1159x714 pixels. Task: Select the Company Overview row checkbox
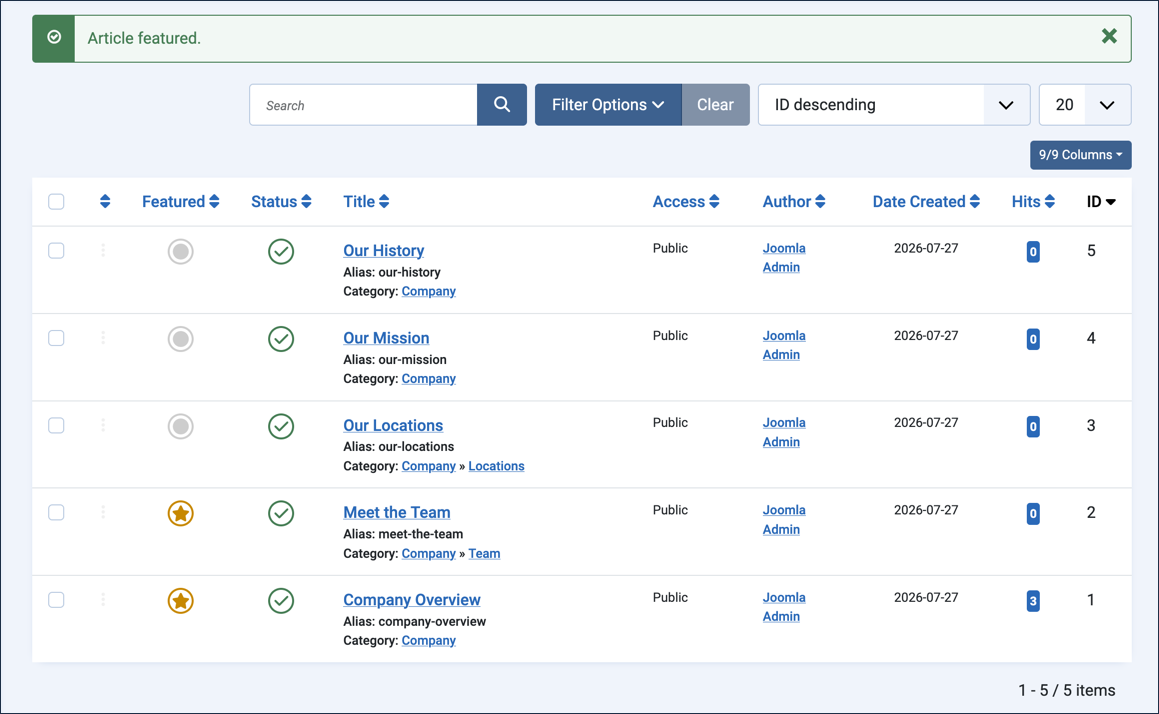pos(56,599)
